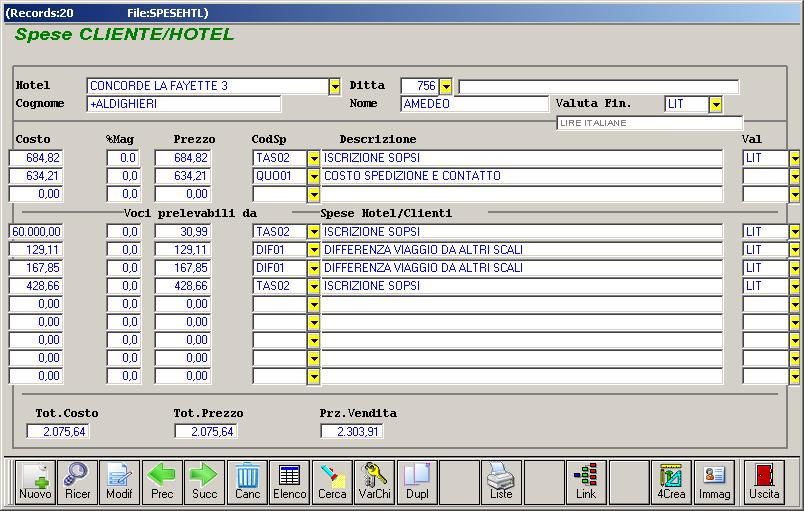
Task: Open CodSp dropdown on DIF01 129,11 row
Action: (x=313, y=250)
